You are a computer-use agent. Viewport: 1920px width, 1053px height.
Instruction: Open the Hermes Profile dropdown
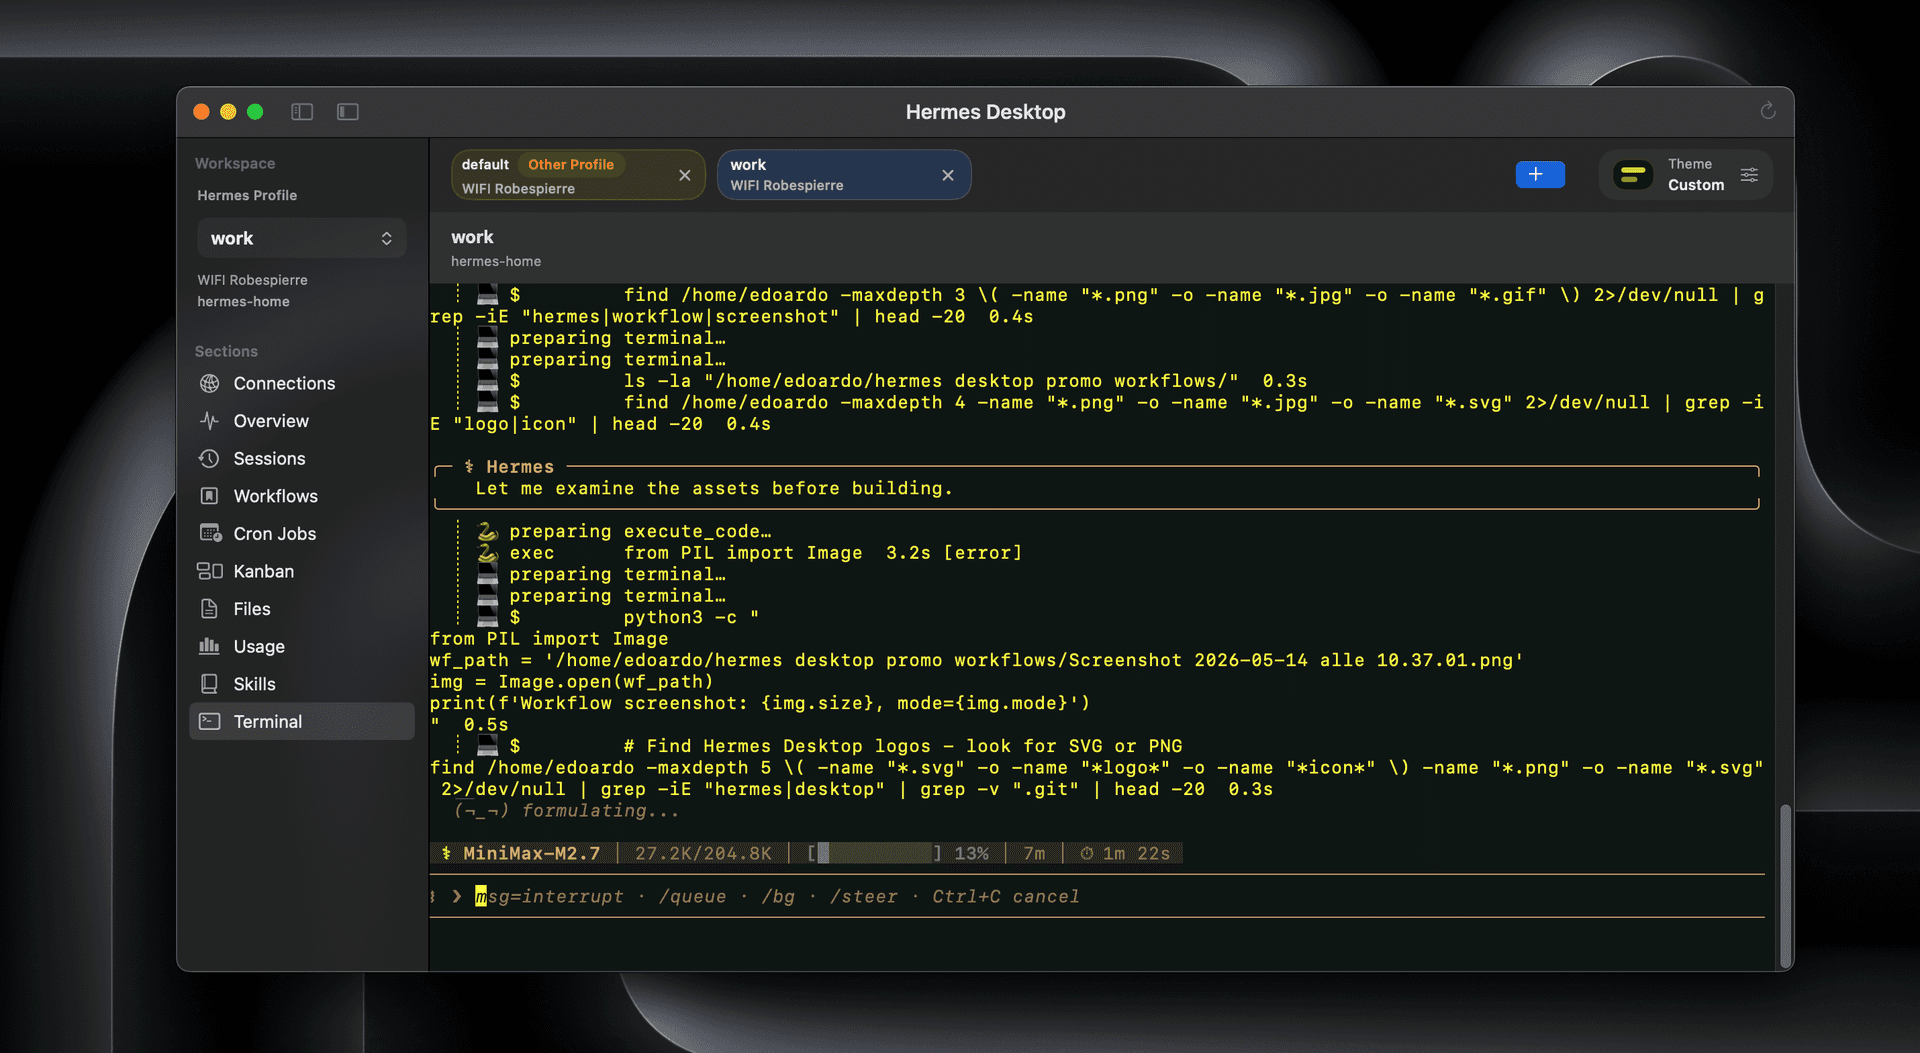click(x=301, y=238)
